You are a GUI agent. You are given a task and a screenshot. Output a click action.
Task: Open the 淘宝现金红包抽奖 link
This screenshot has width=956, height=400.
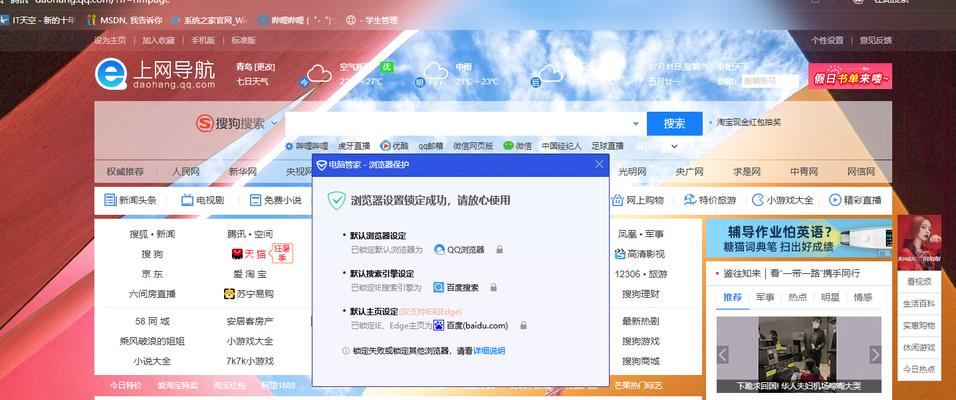pyautogui.click(x=749, y=122)
